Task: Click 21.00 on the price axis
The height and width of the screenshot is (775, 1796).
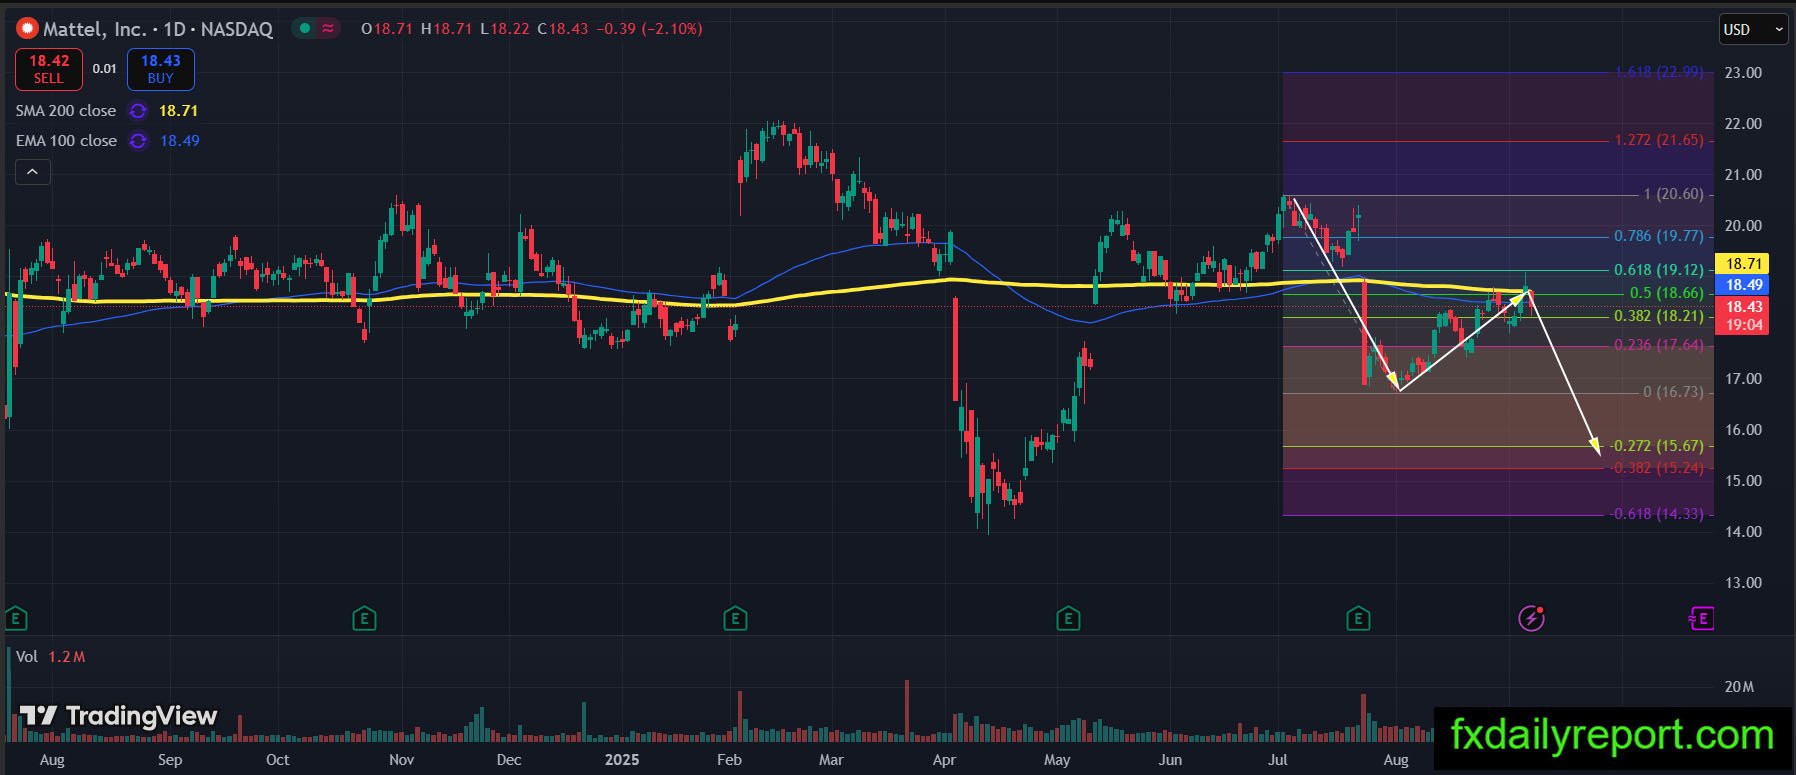Action: pos(1743,175)
